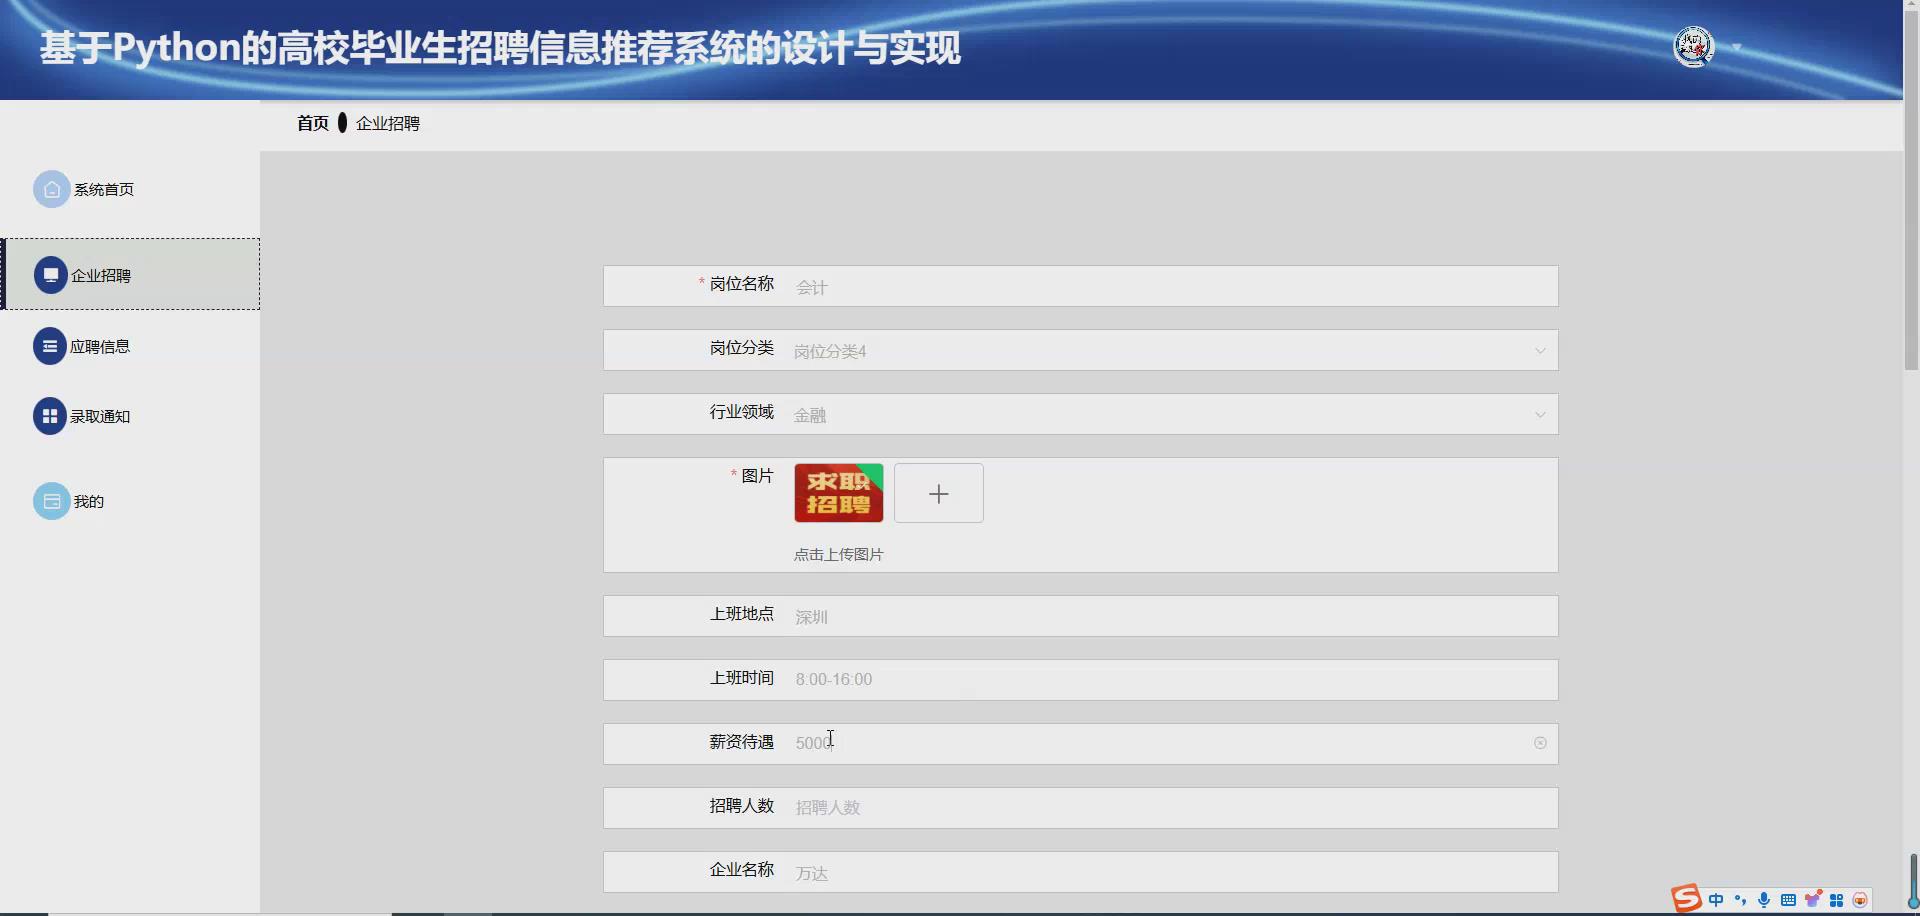The height and width of the screenshot is (916, 1920).
Task: Open the user avatar in header
Action: tap(1694, 47)
